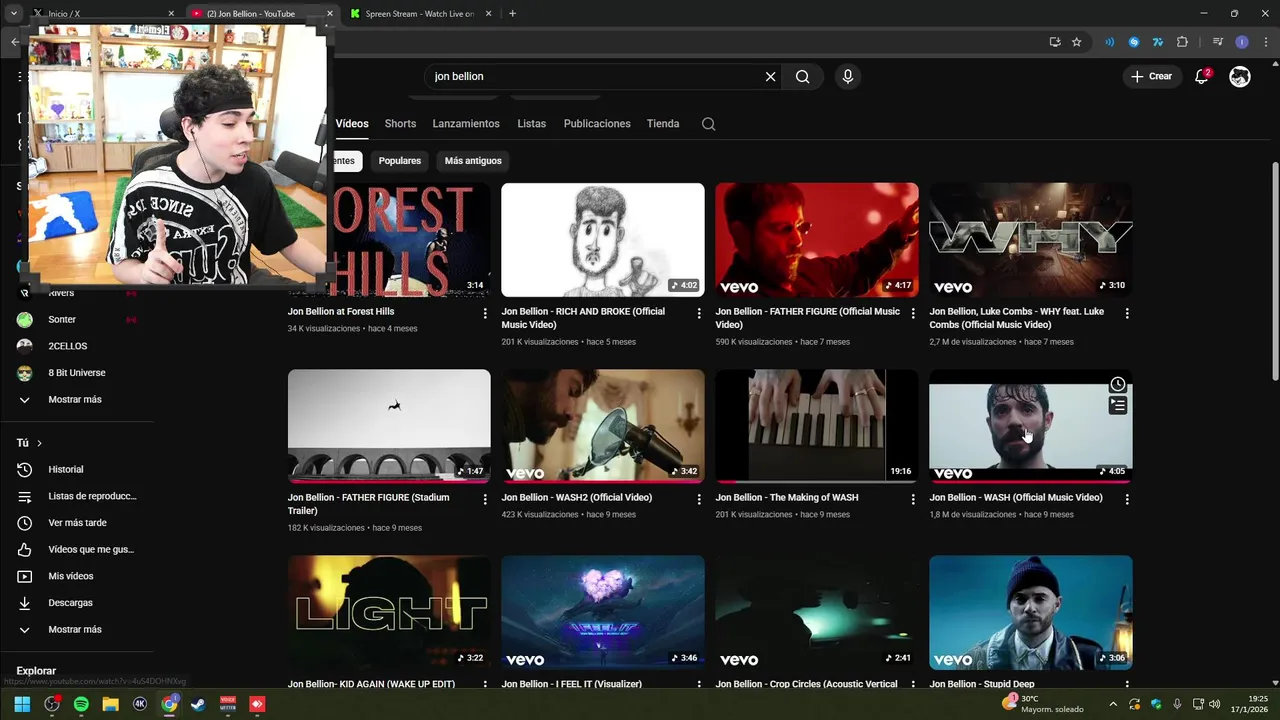Screen dimensions: 1280x720
Task: Show hidden system tray icons chevron
Action: 1113,704
